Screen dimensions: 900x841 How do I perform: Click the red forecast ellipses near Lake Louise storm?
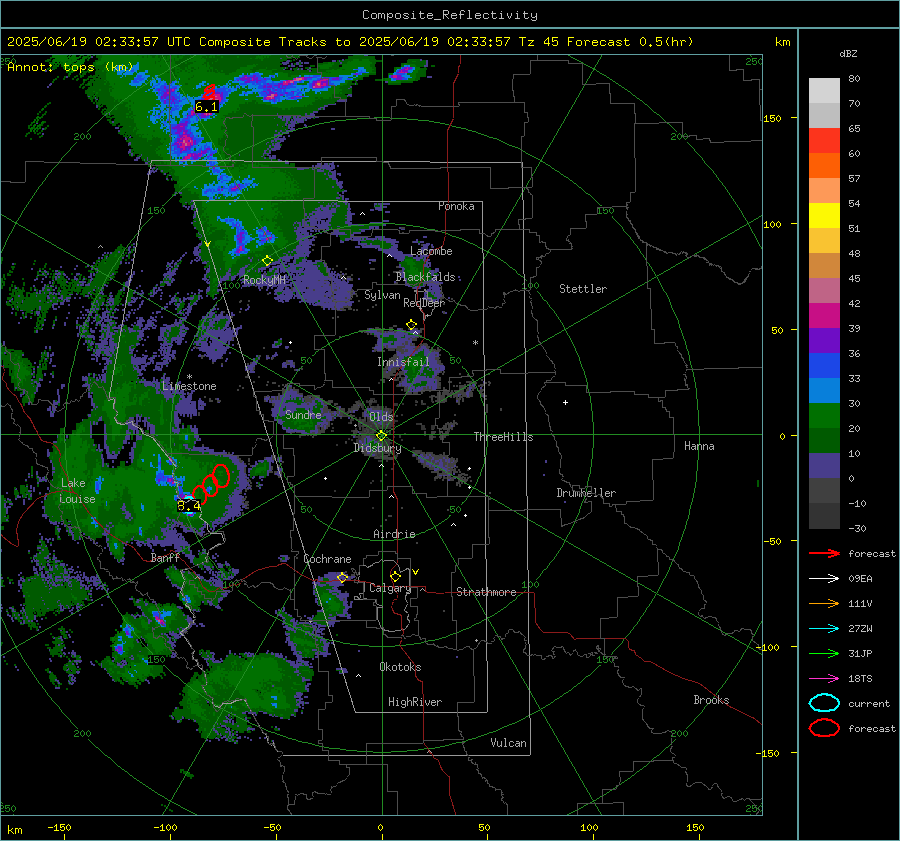[211, 483]
